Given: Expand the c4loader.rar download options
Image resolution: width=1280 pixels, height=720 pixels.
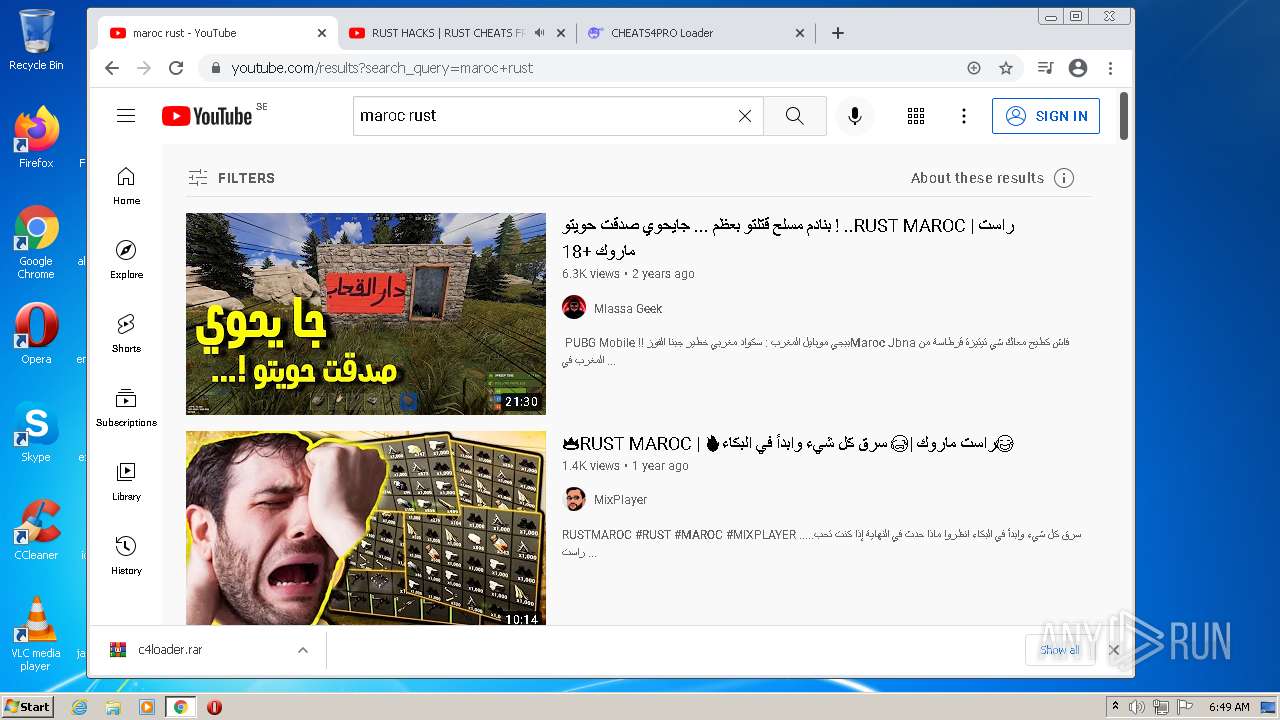Looking at the screenshot, I should (x=302, y=650).
